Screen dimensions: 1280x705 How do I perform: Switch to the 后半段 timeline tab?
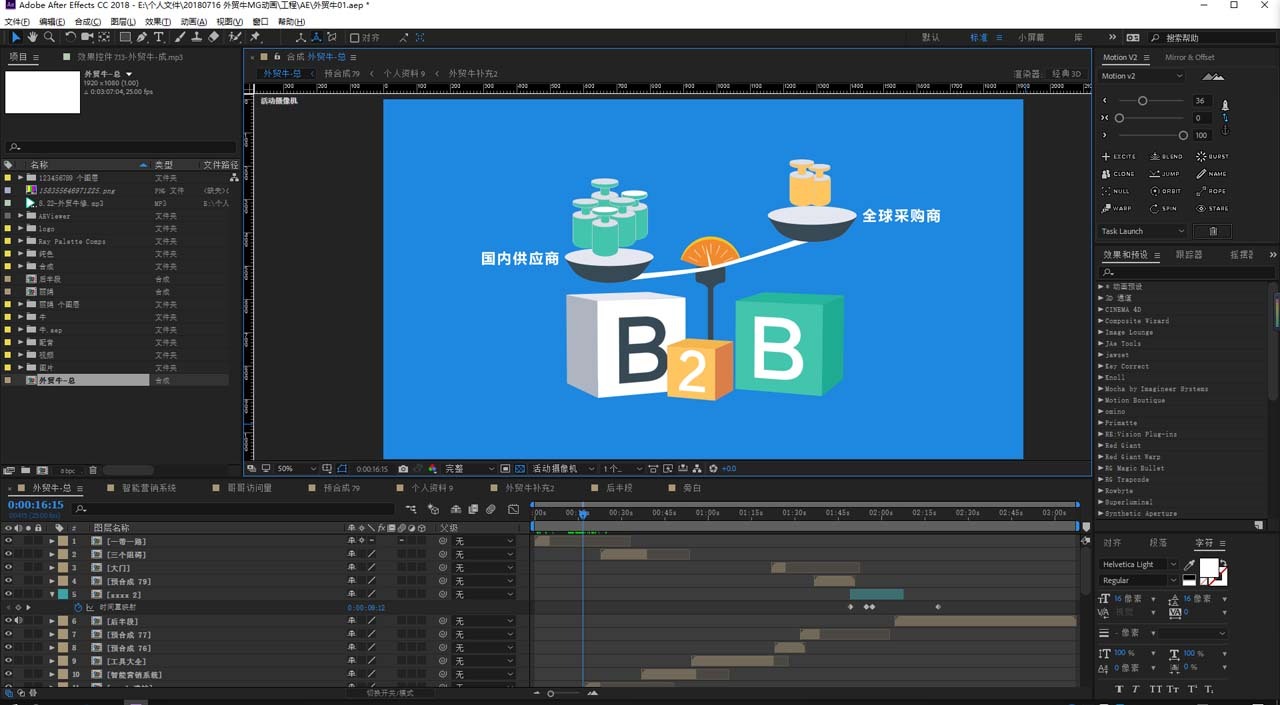click(619, 488)
